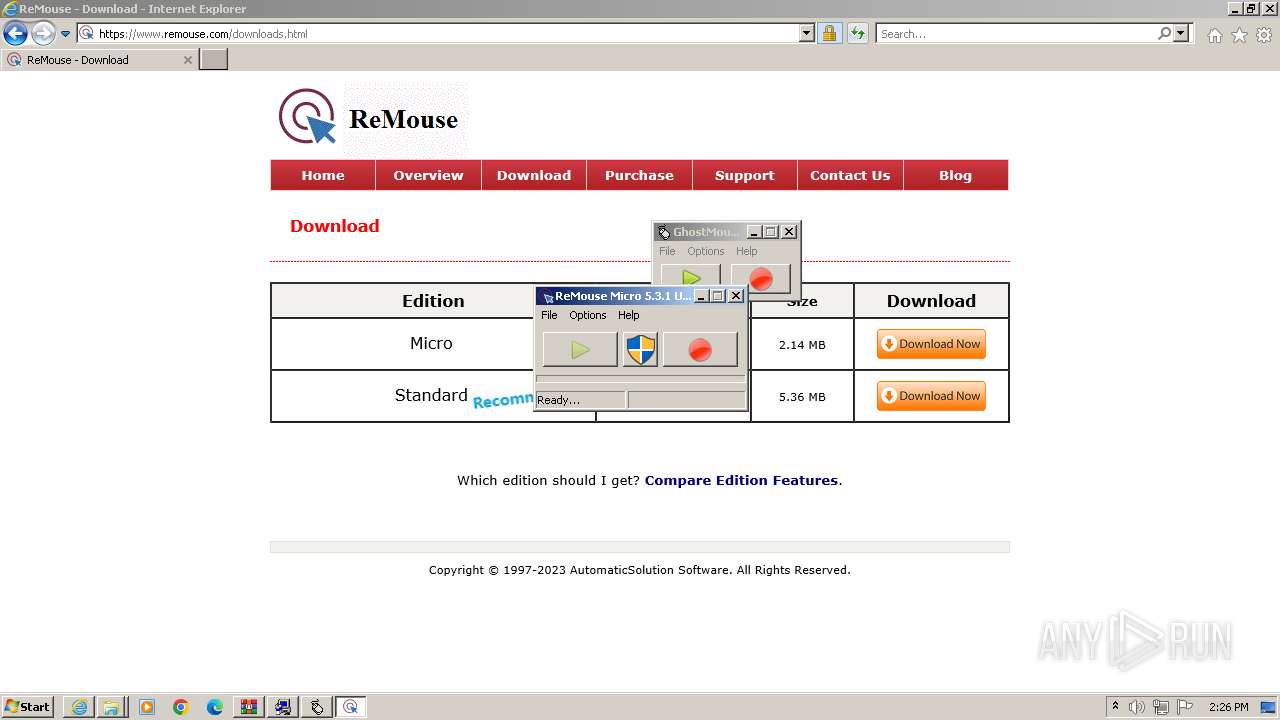
Task: Click the search magnifier icon
Action: [x=1164, y=33]
